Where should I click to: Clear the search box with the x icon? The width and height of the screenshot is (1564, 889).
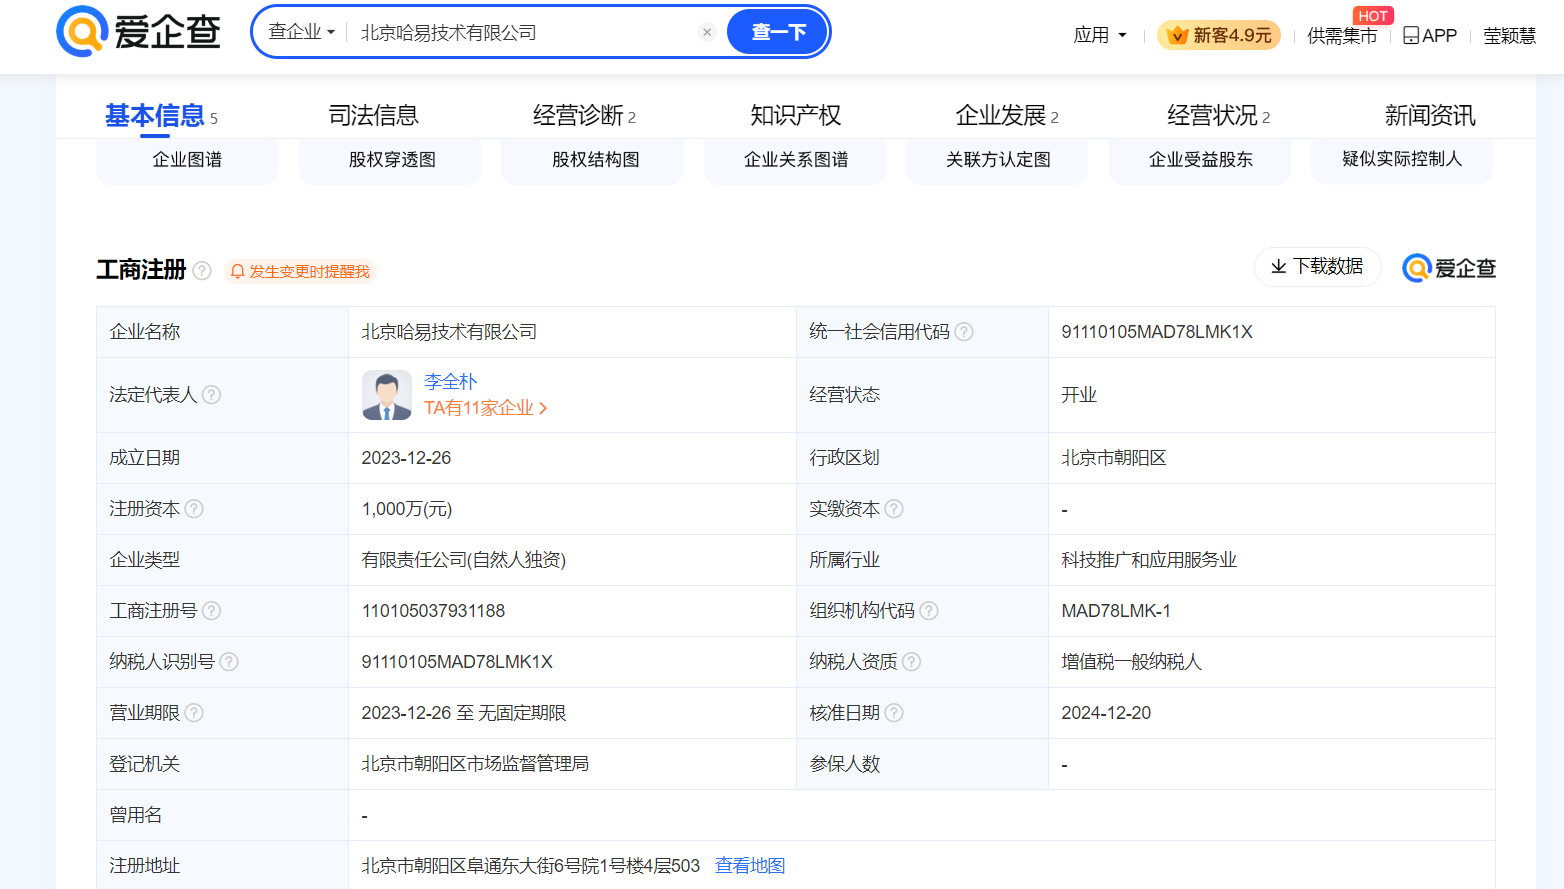[x=707, y=32]
